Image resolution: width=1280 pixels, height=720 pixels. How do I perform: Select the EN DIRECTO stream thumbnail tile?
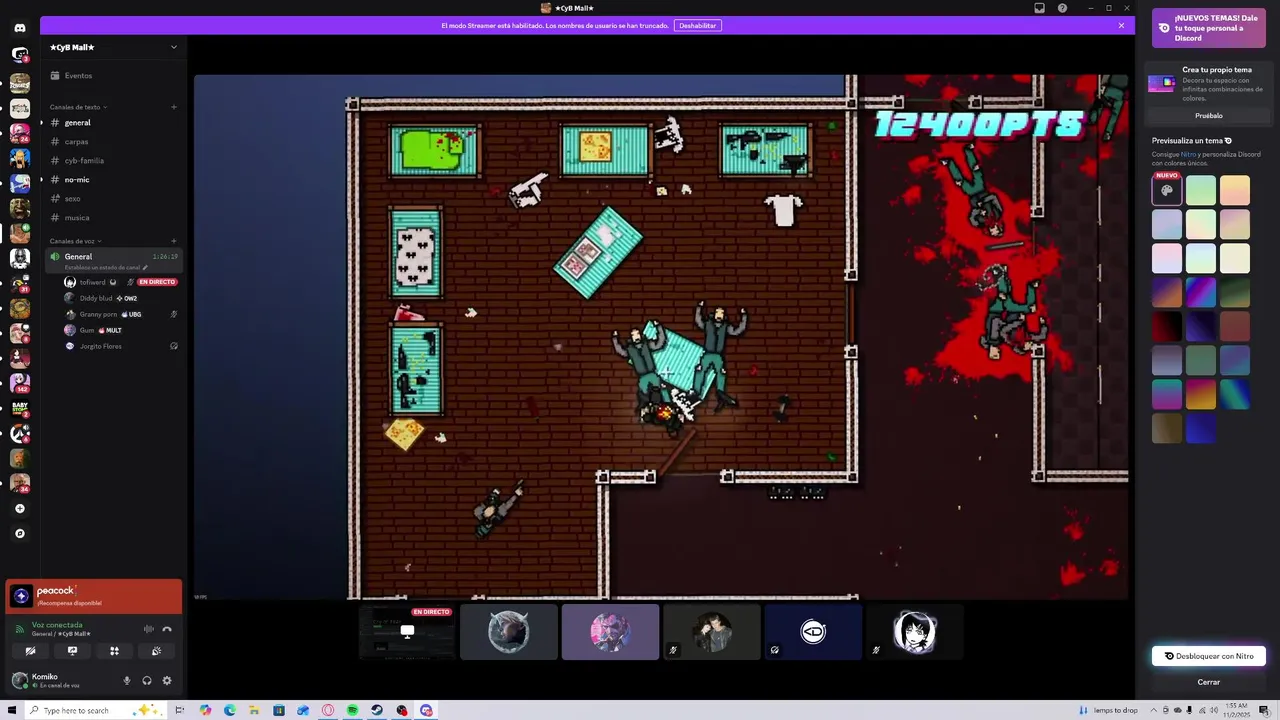point(407,632)
